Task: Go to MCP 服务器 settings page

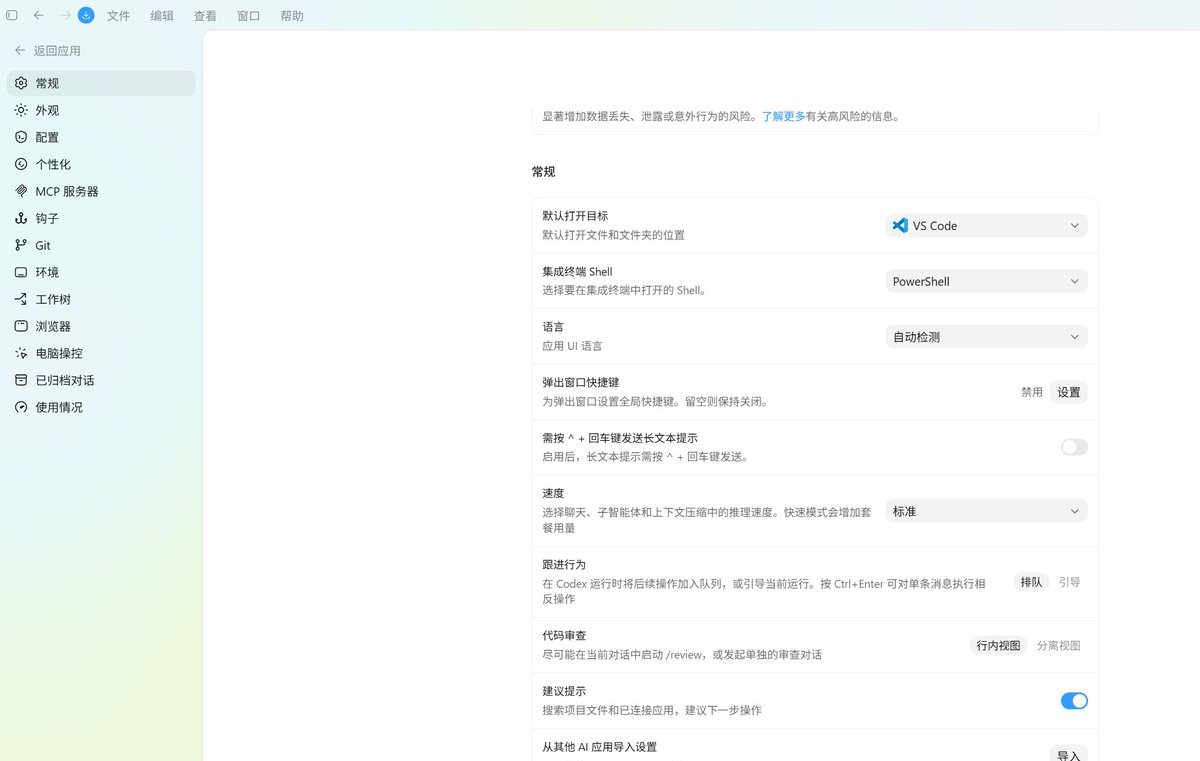Action: [x=101, y=191]
